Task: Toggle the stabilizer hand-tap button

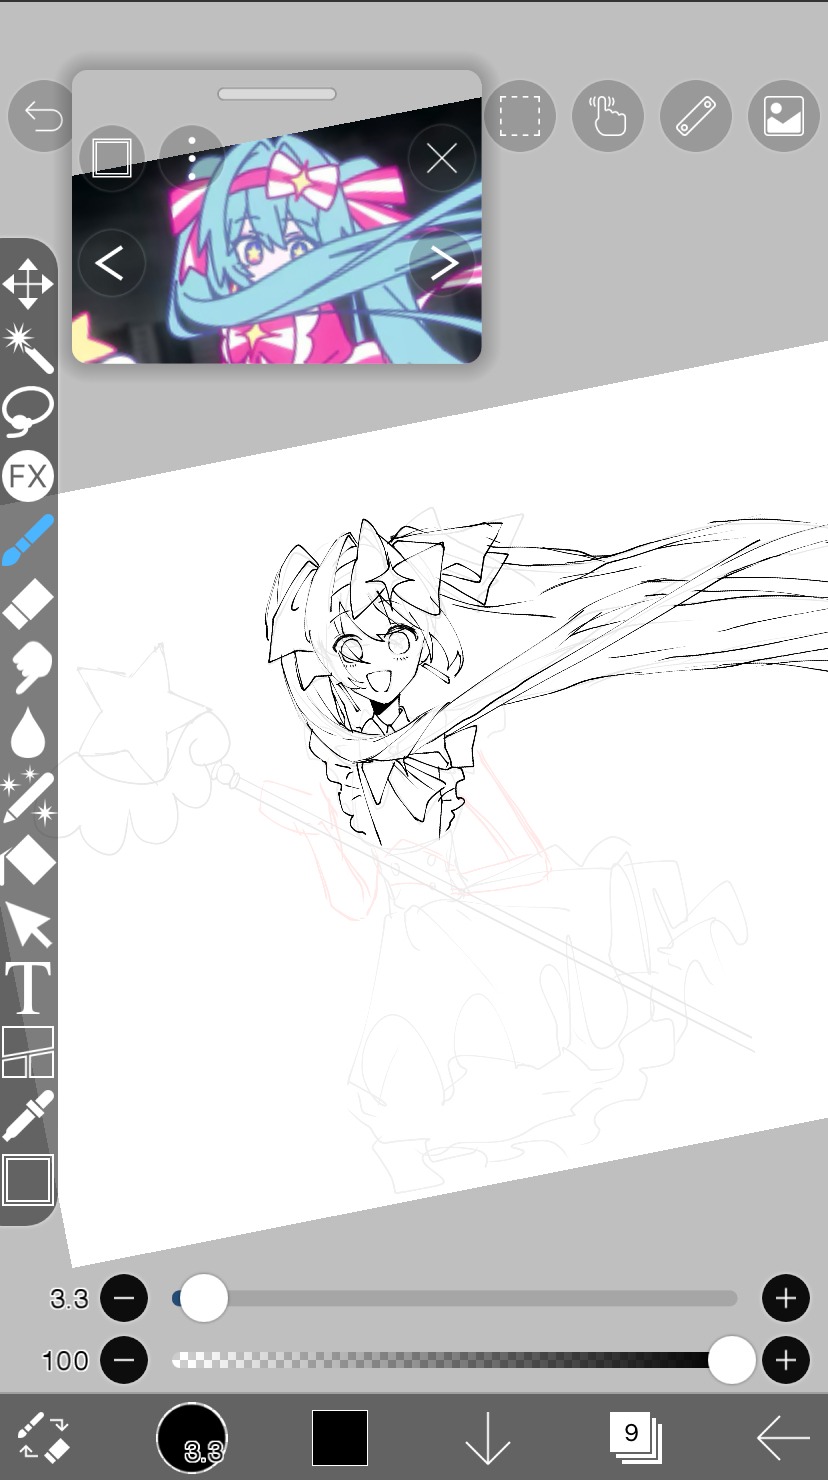Action: point(607,116)
